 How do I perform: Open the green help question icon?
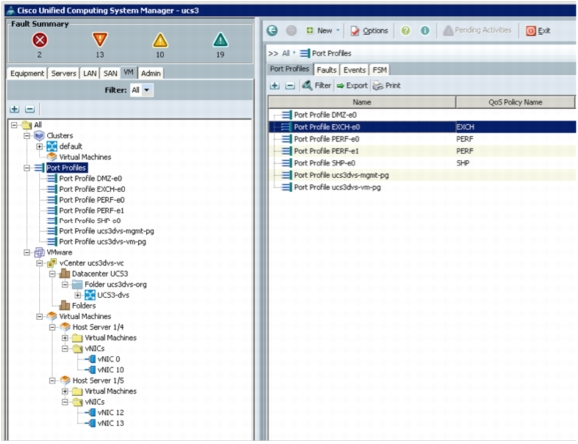coord(405,30)
